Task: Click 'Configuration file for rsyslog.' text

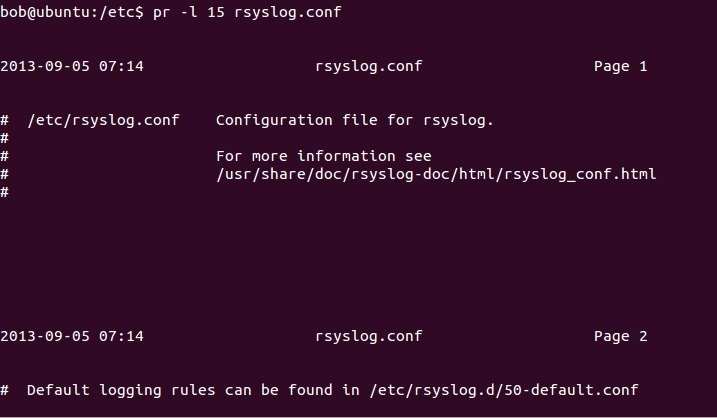Action: pyautogui.click(x=355, y=120)
